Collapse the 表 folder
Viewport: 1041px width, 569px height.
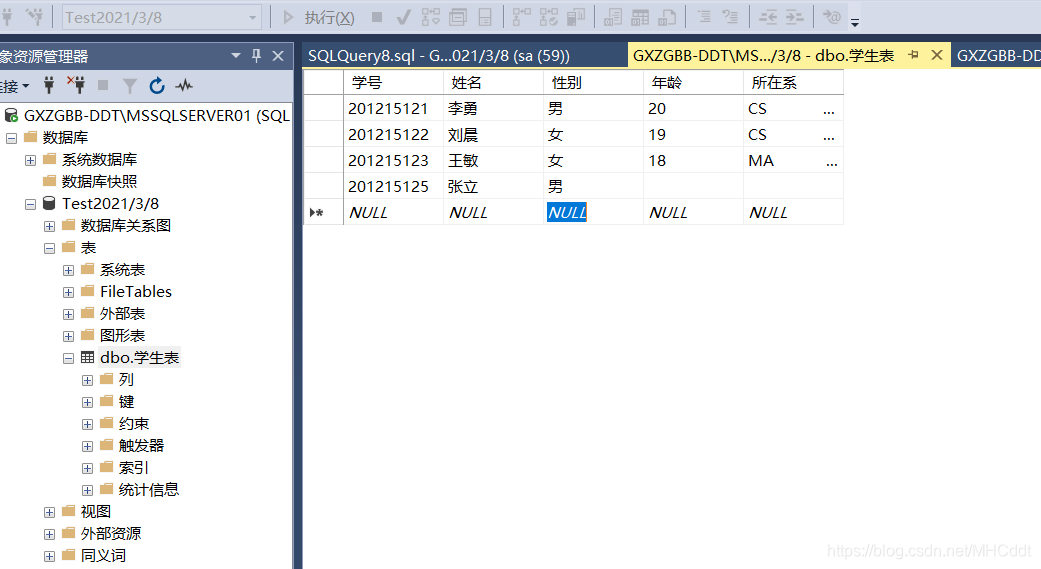point(50,248)
